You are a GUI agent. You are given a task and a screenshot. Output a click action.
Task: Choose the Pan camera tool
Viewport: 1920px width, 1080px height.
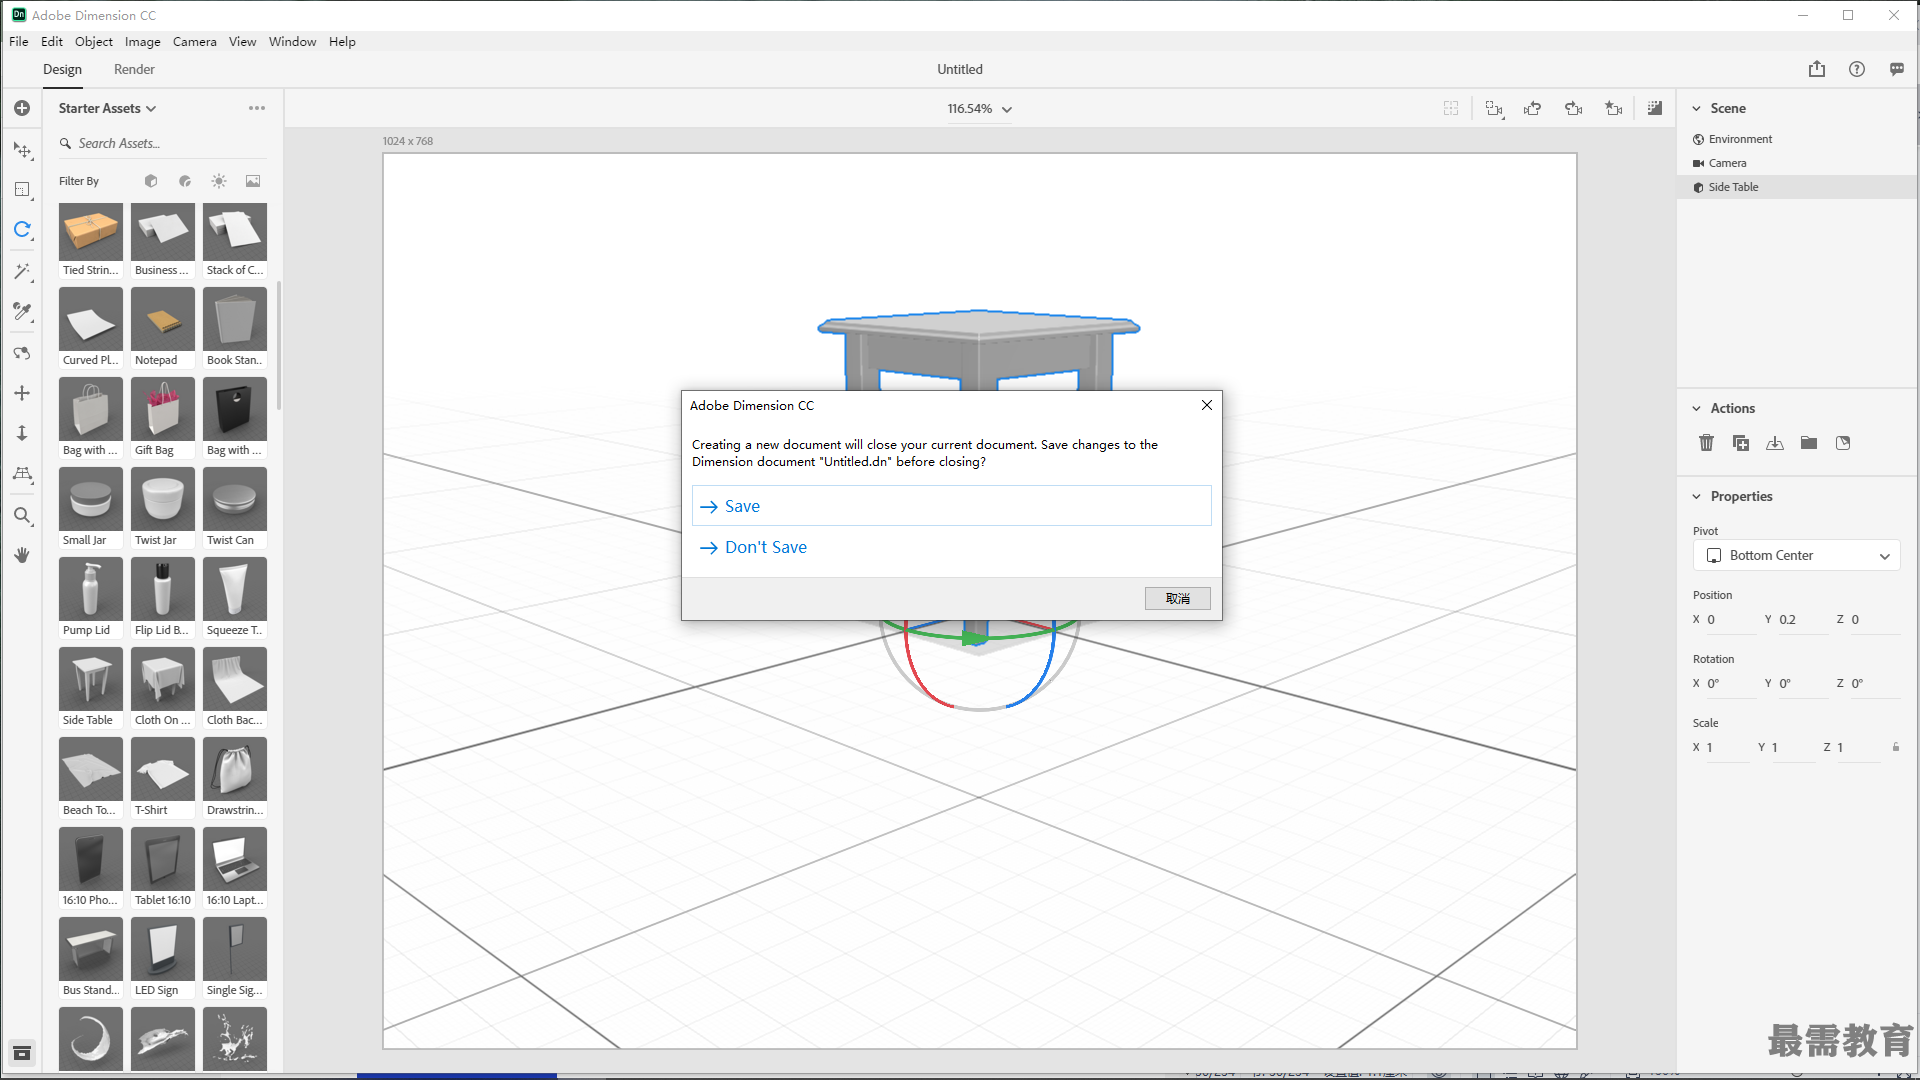point(22,393)
